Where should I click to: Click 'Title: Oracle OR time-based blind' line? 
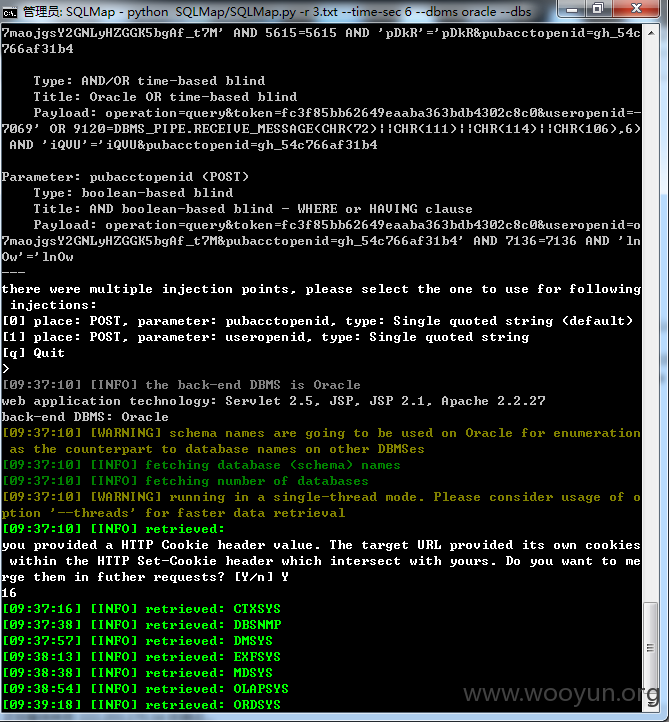(165, 97)
